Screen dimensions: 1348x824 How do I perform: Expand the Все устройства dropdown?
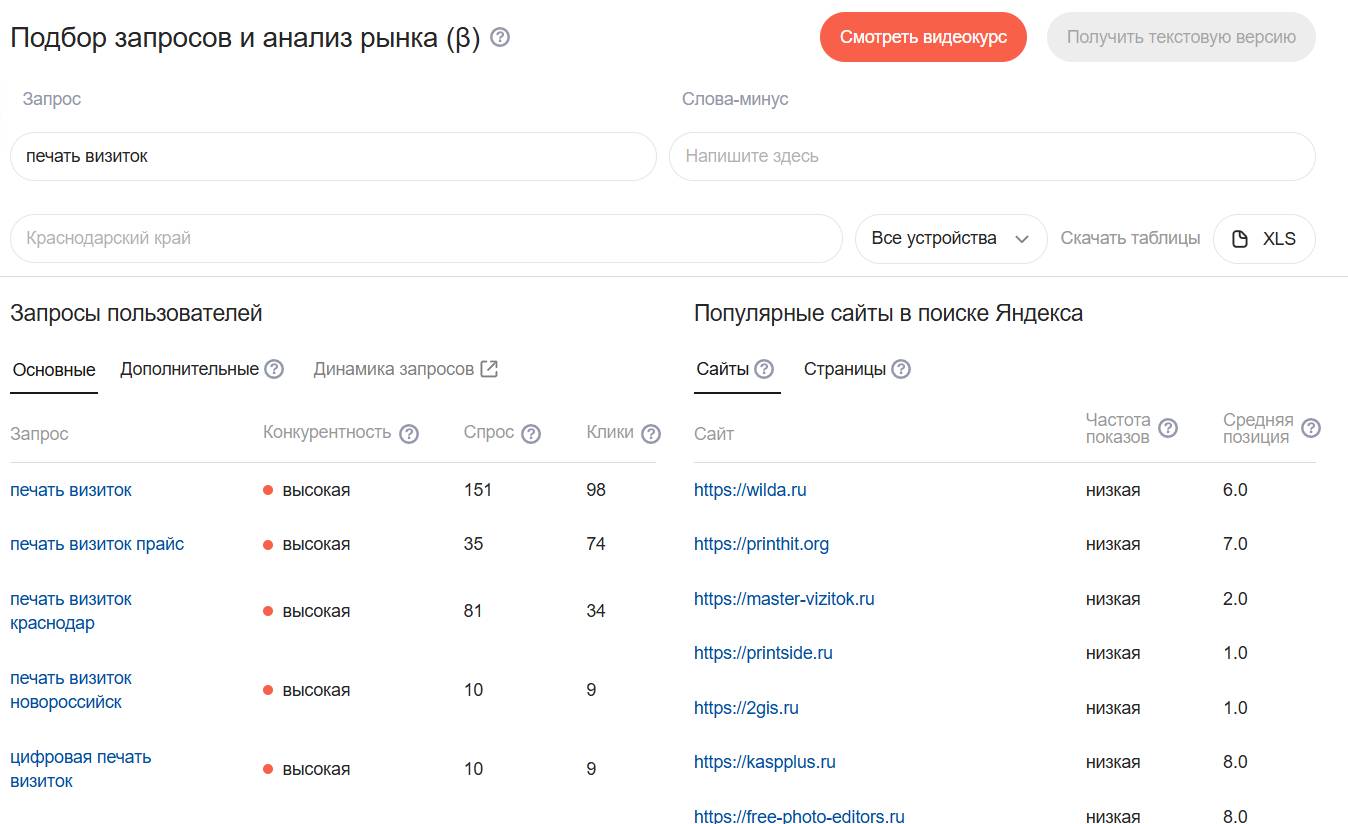(950, 239)
